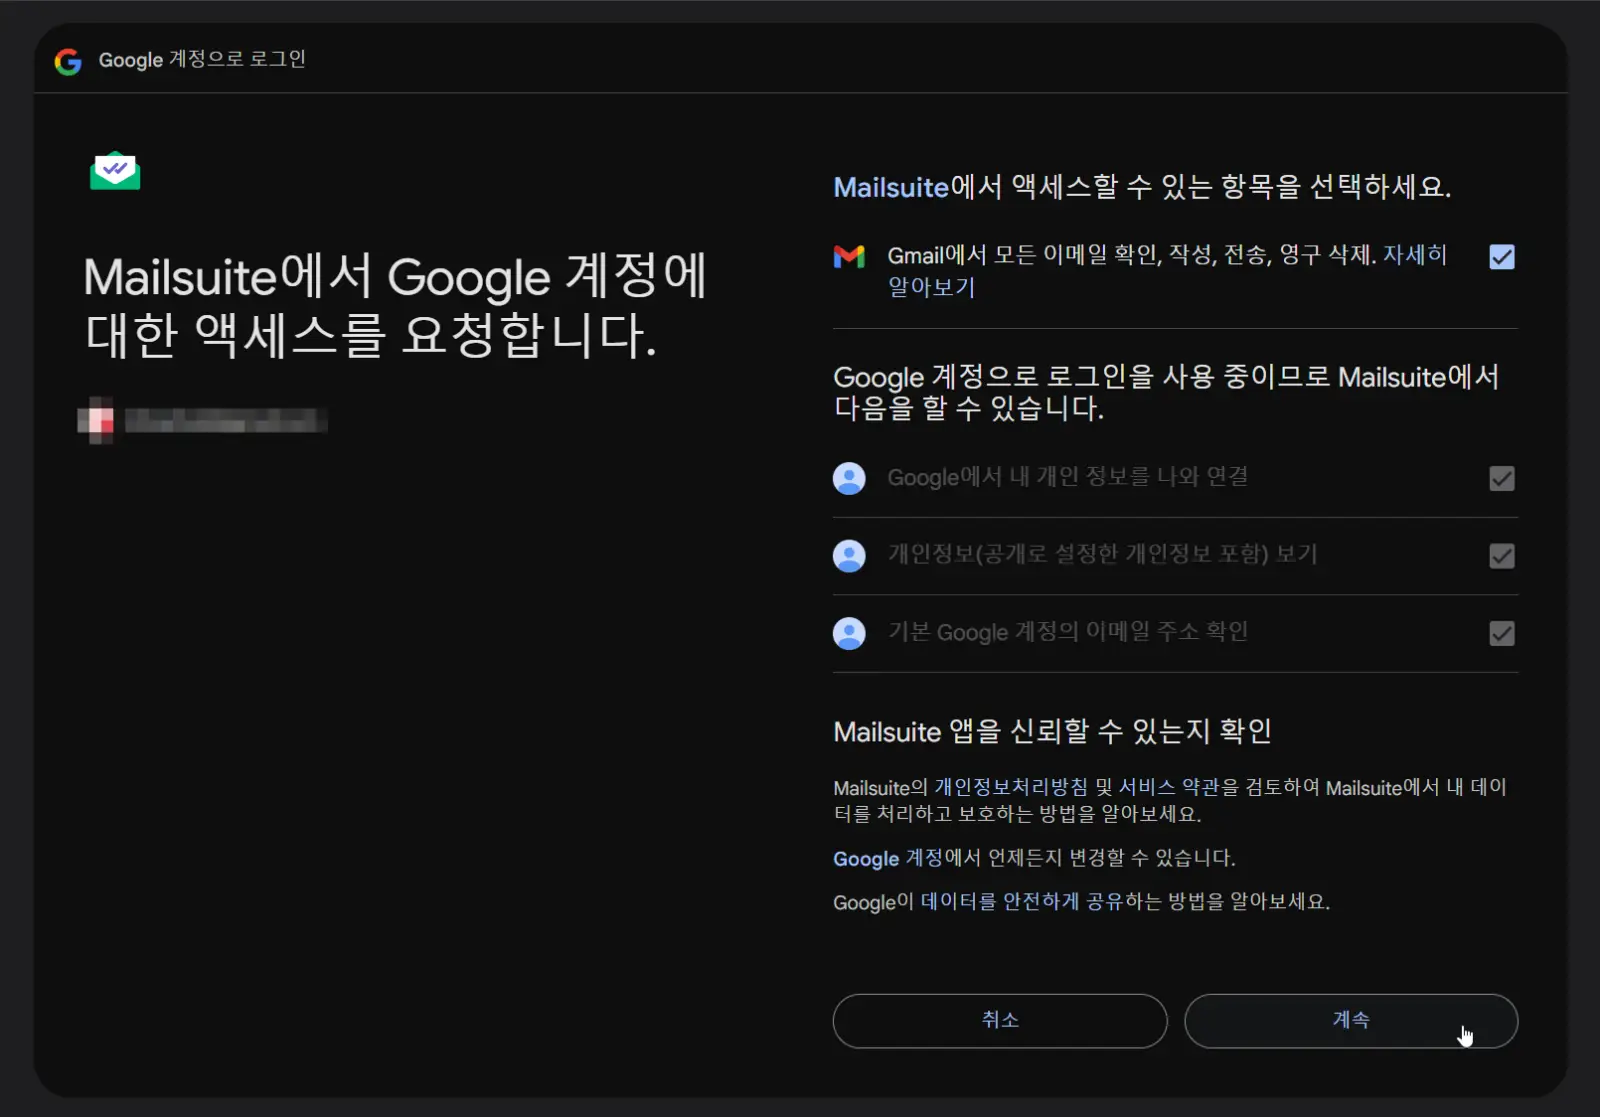Screen dimensions: 1600x1117
Task: Click the 'Mailsuite 앱을 신뢰할 수 있는지 확인' heading
Action: pyautogui.click(x=1052, y=732)
